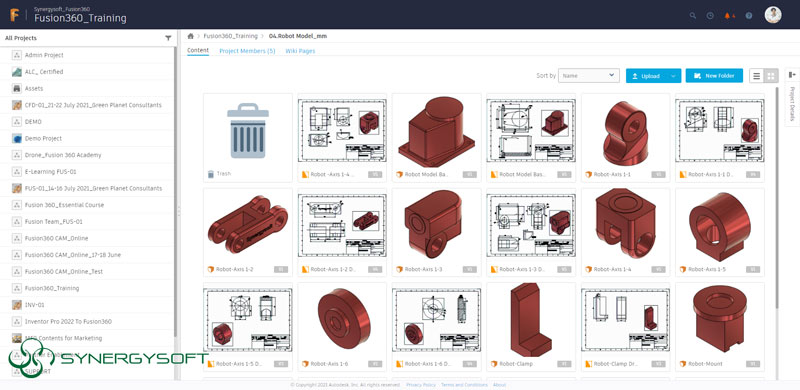Open the Robot-Axis 1-2 model thumbnail
The width and height of the screenshot is (800, 390).
click(x=248, y=225)
